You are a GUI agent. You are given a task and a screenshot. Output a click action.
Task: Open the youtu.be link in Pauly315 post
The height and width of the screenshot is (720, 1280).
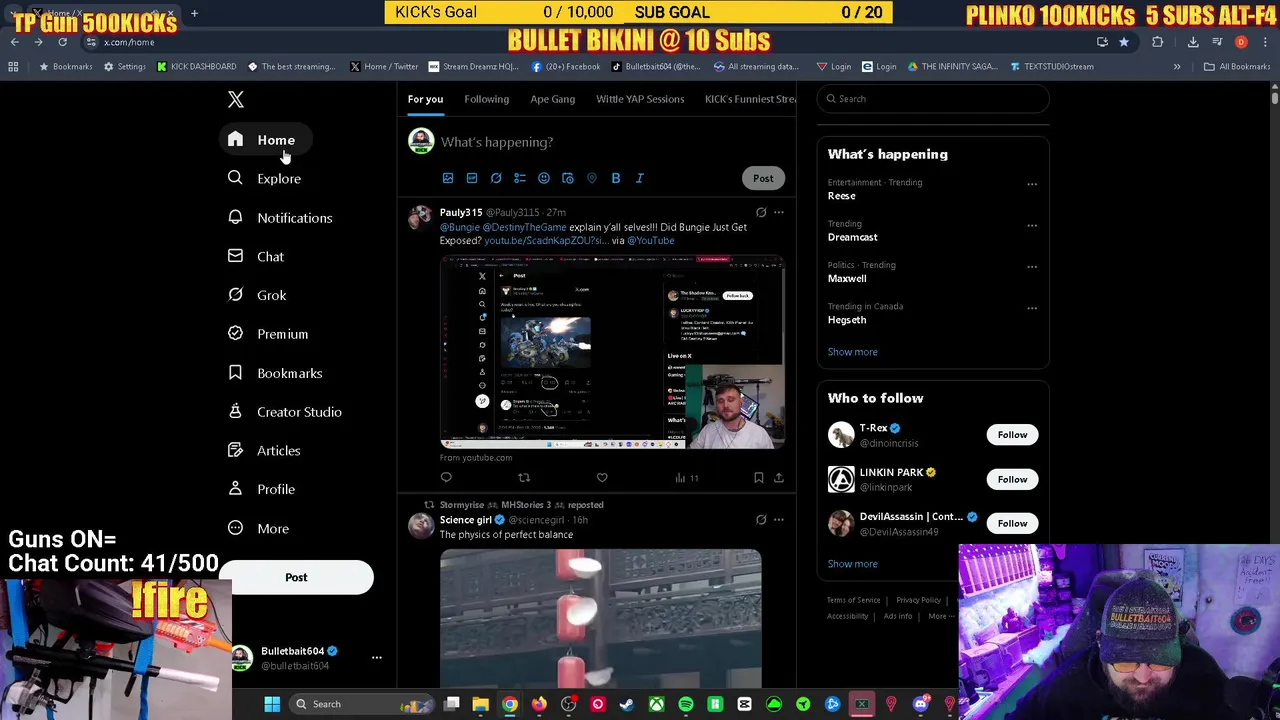[546, 241]
